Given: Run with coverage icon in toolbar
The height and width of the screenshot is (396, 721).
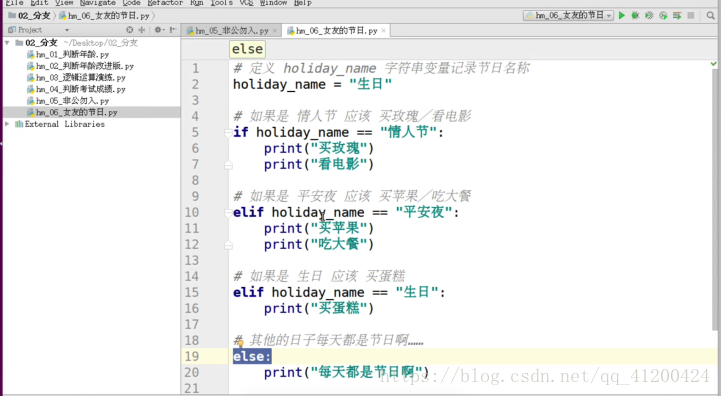Looking at the screenshot, I should [649, 15].
